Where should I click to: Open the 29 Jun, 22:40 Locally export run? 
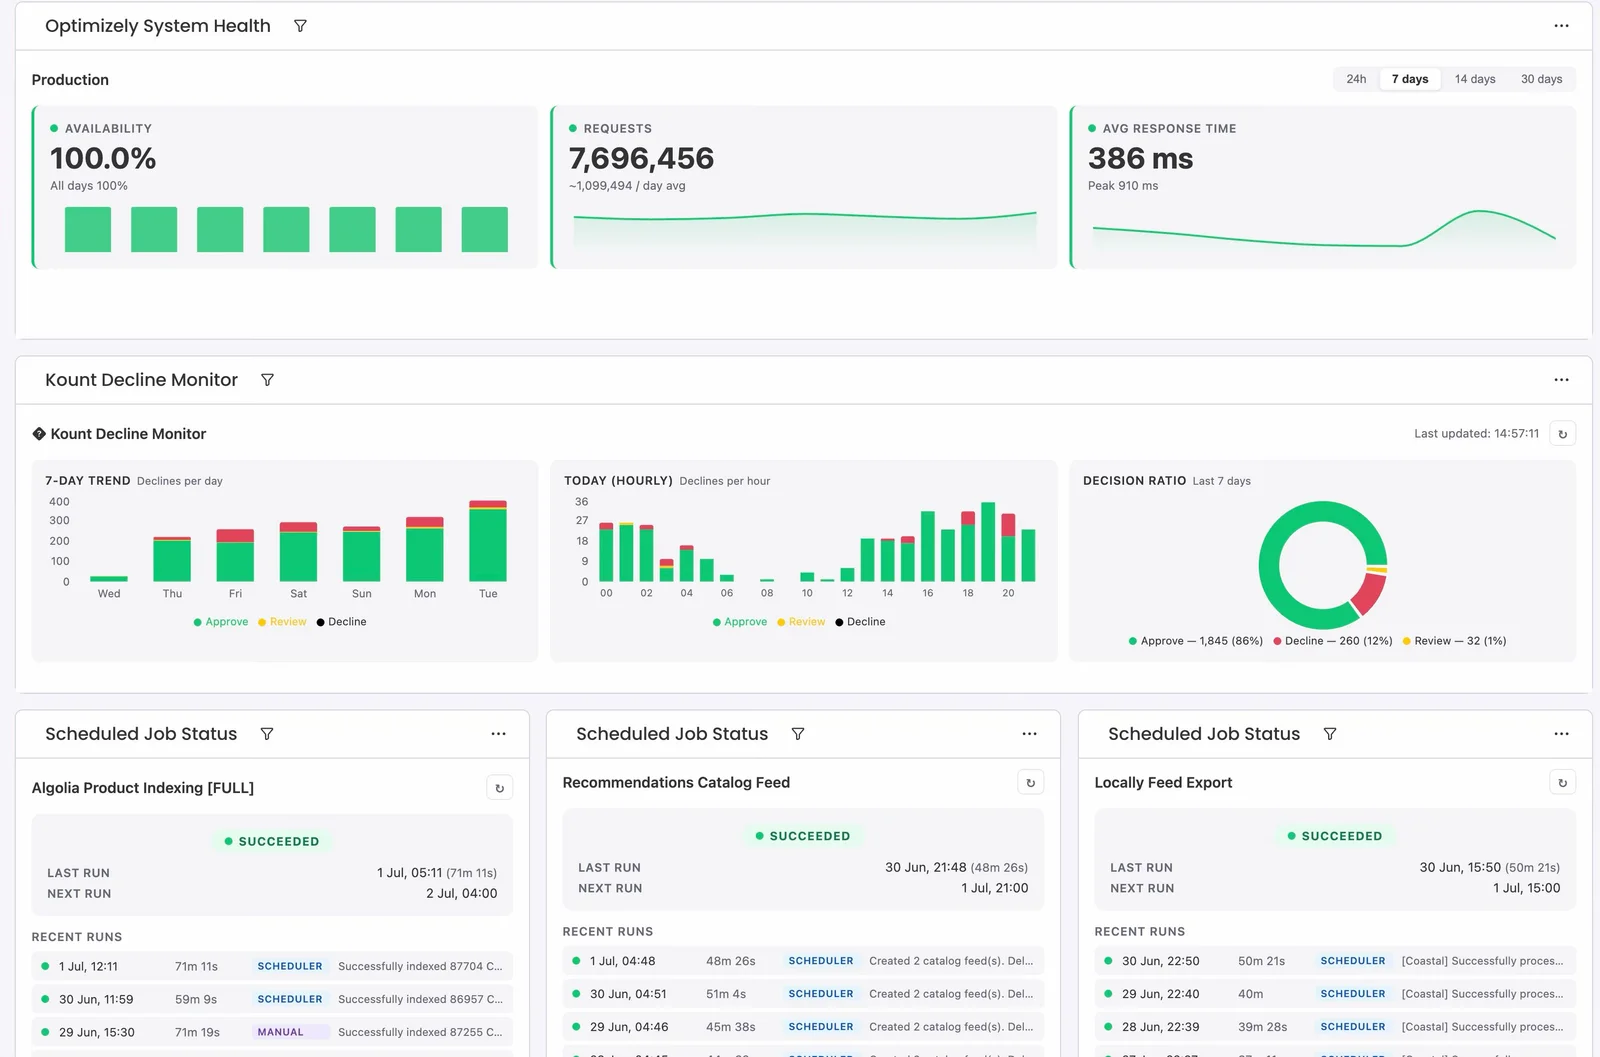1335,994
